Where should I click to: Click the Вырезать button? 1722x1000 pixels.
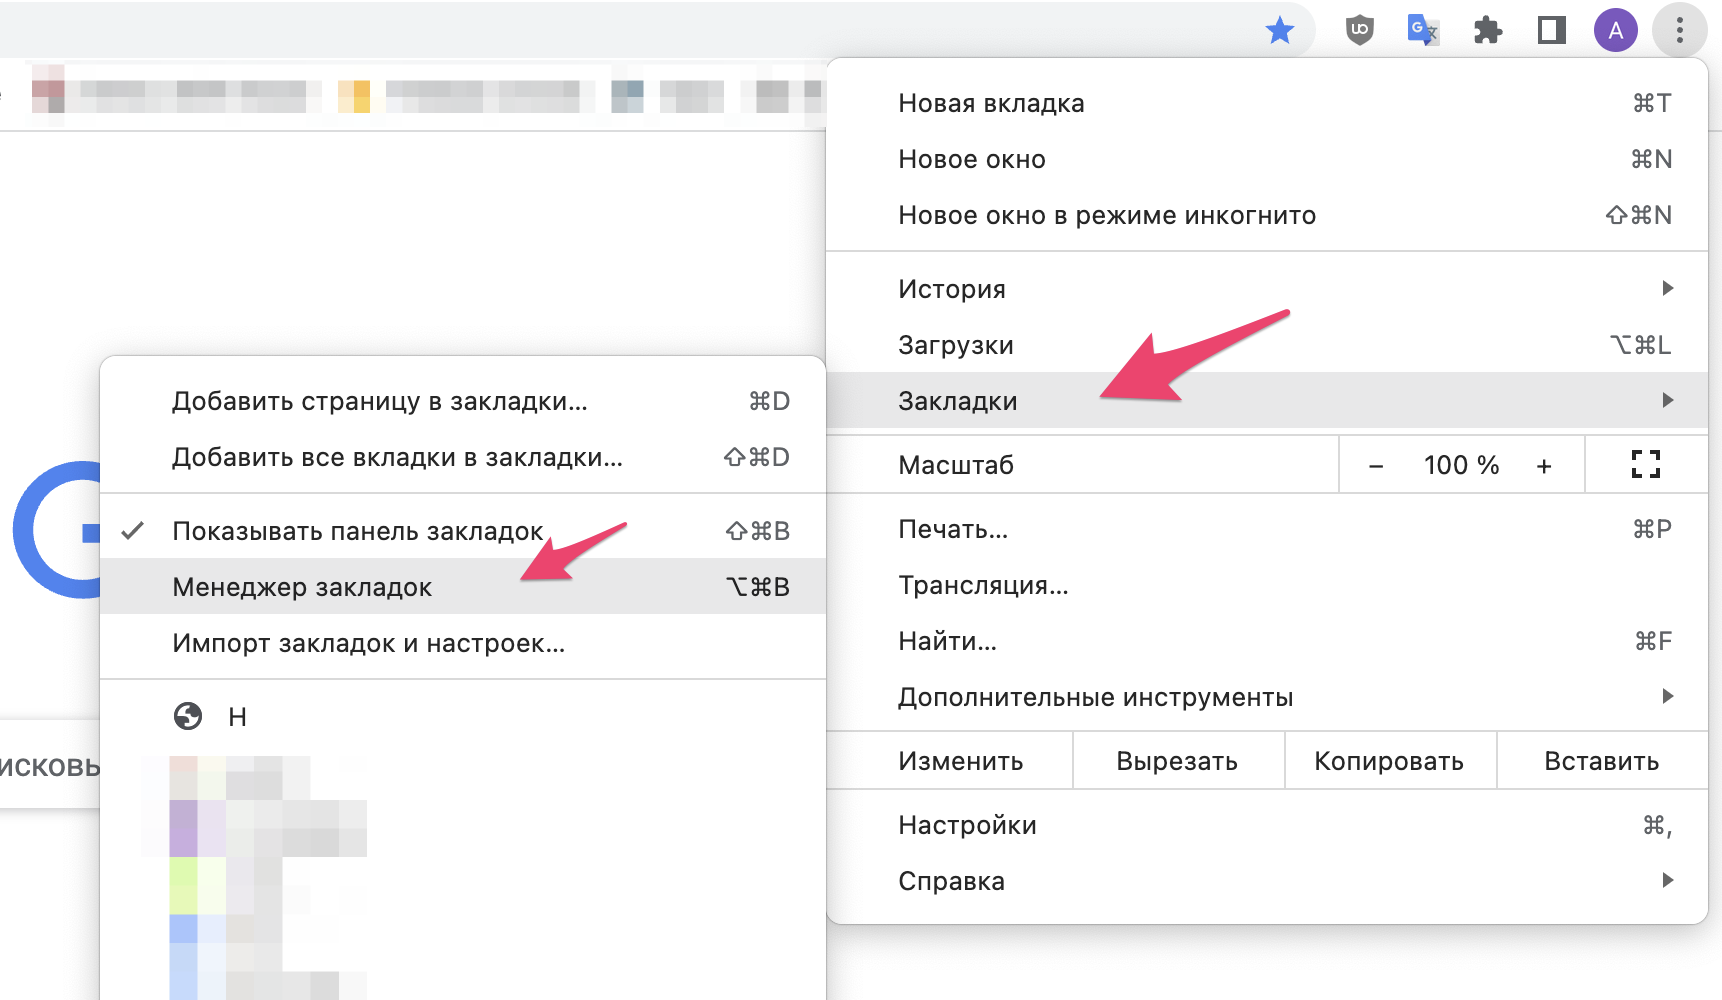(1178, 761)
